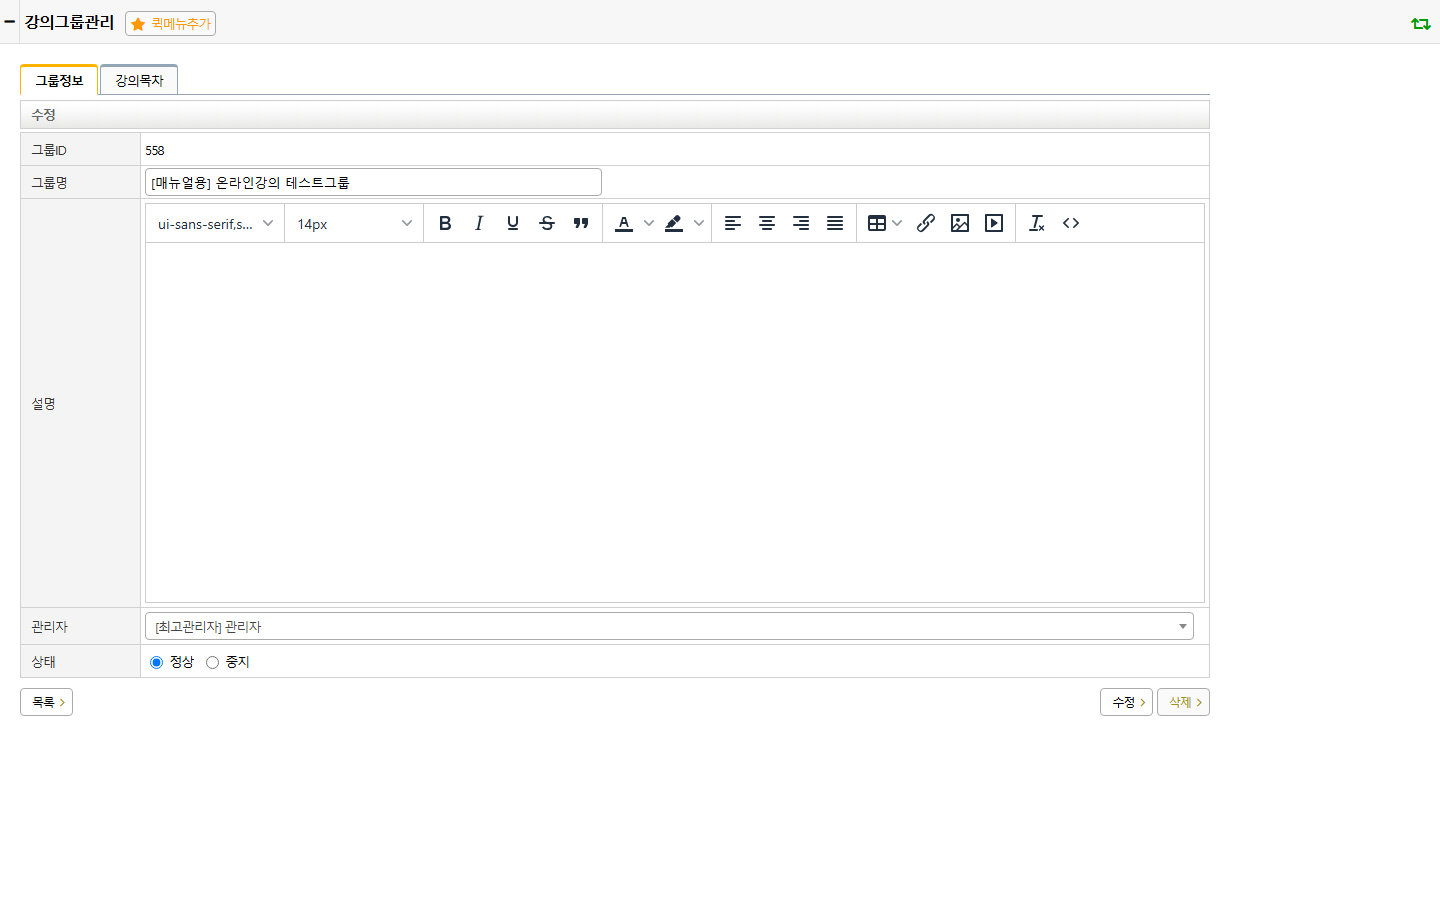This screenshot has height=900, width=1440.
Task: Open source code view icon
Action: point(1071,223)
